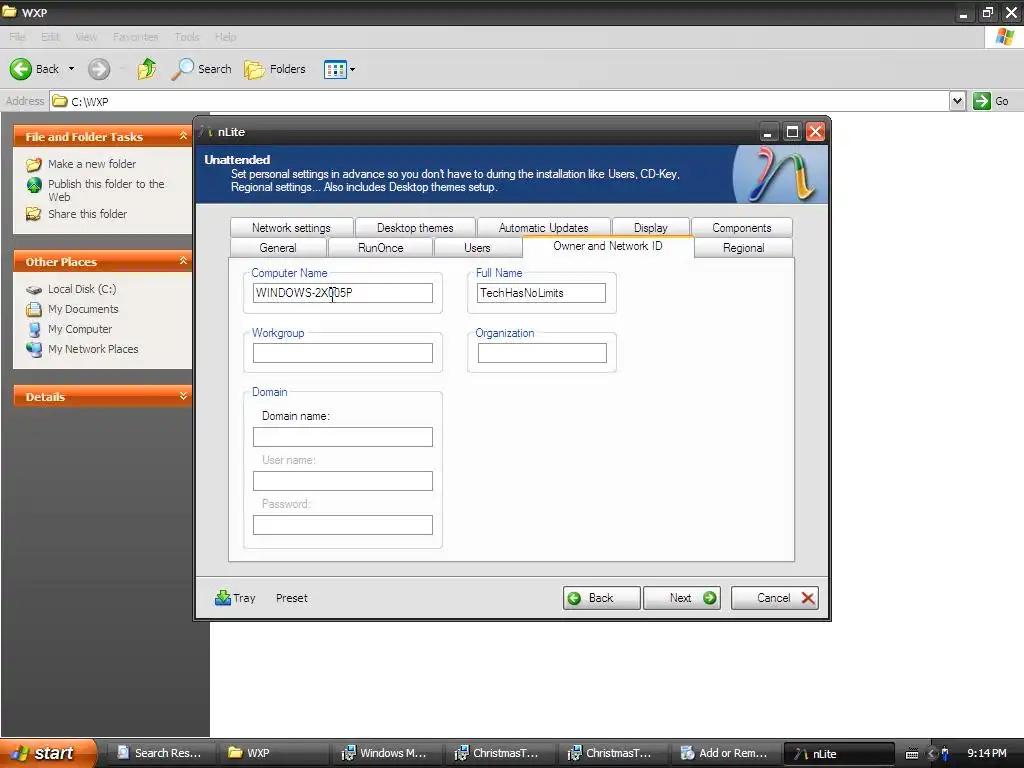Switch to Desktop themes tab
The width and height of the screenshot is (1024, 768).
click(415, 227)
